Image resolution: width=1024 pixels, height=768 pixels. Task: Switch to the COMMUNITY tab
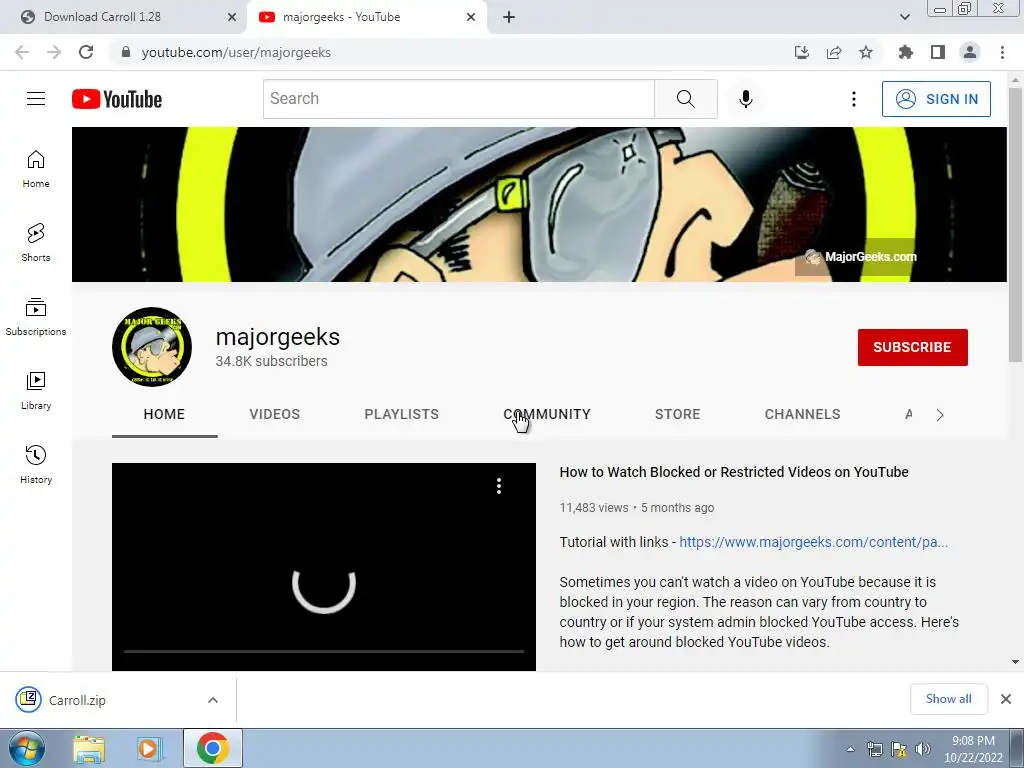click(x=547, y=415)
